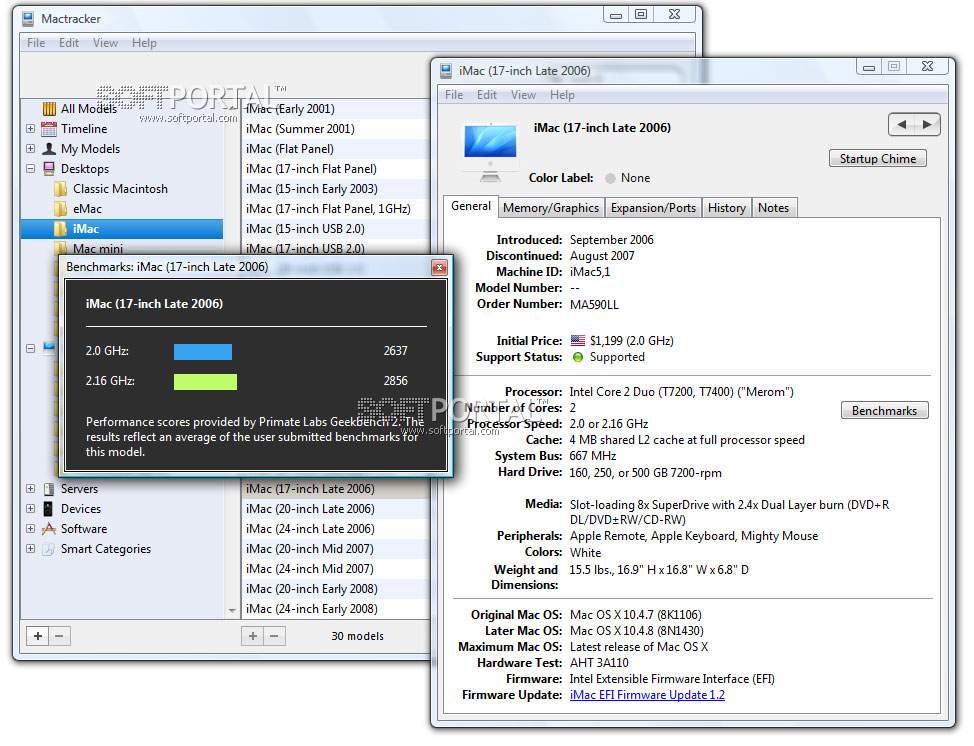Select iMac (20-inch Late 2006) row

(x=336, y=509)
